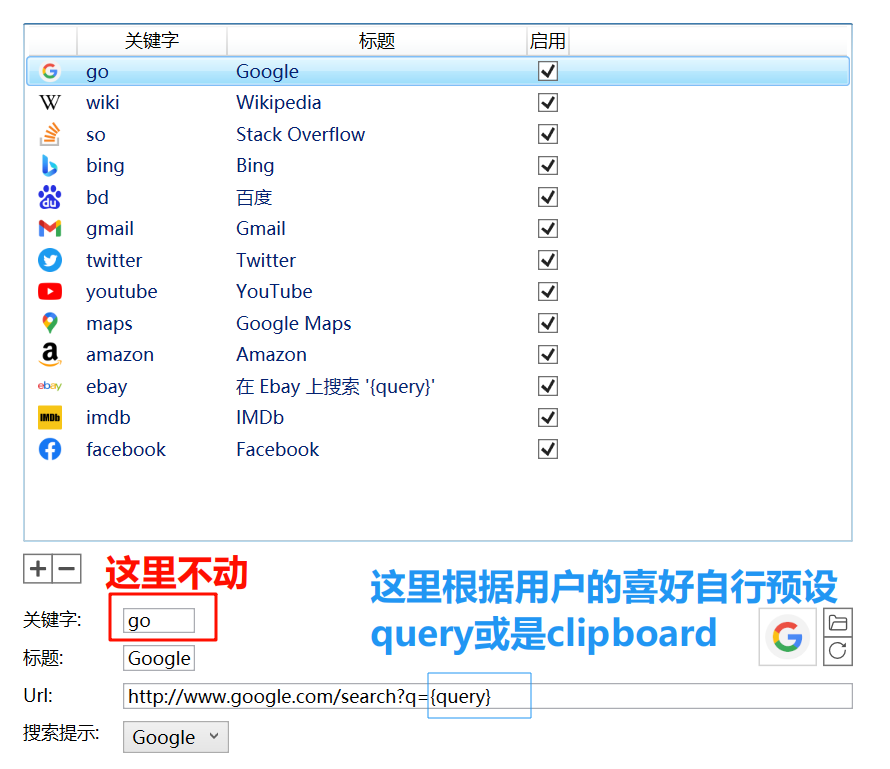Click the Bing logo icon

(x=50, y=166)
